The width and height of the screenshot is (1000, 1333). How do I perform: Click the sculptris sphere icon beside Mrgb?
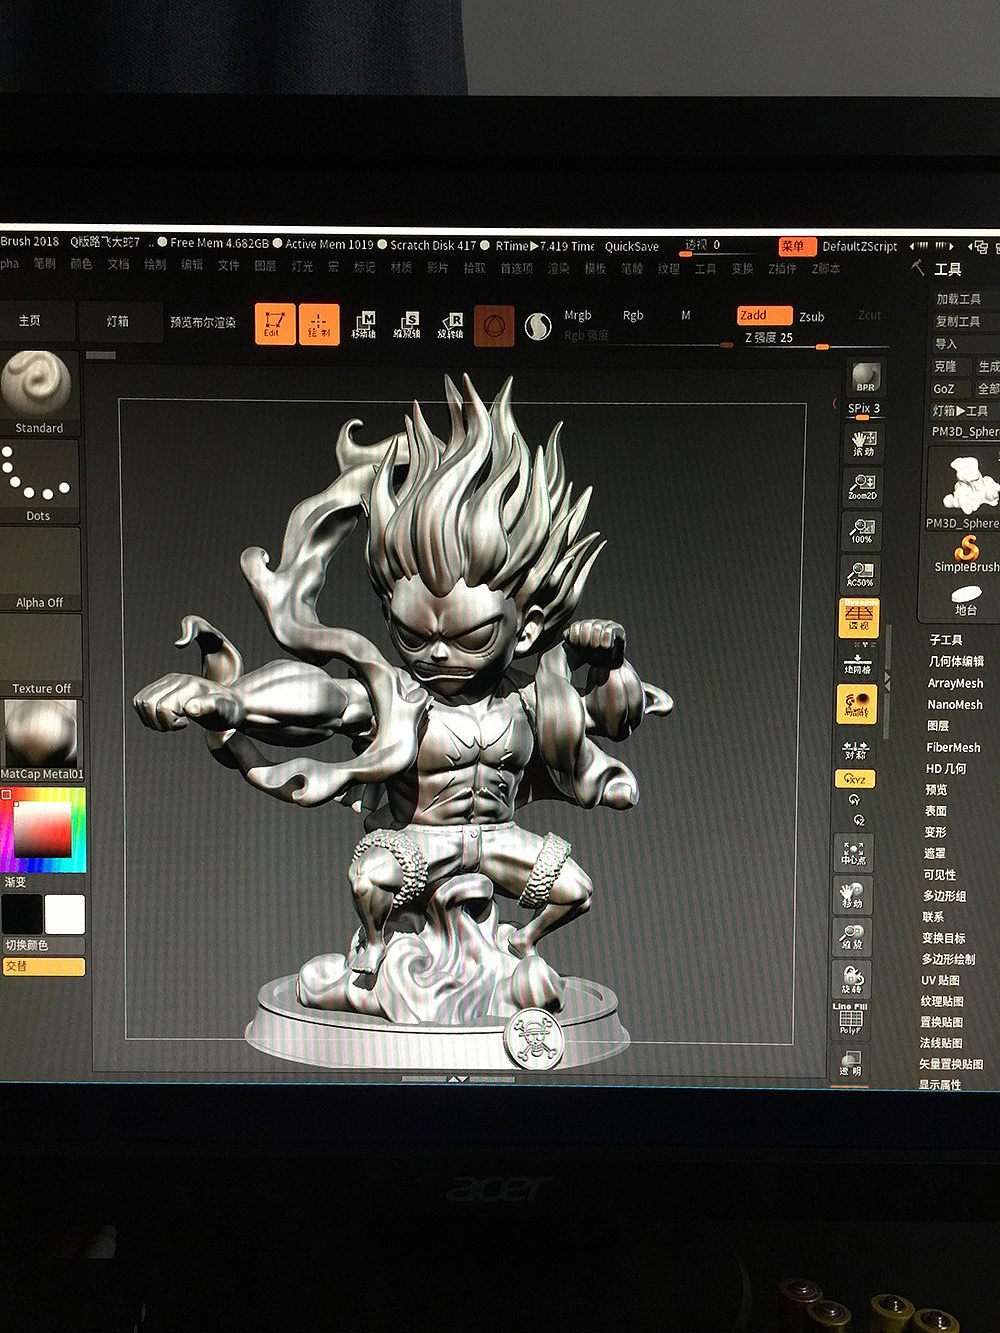[x=538, y=326]
